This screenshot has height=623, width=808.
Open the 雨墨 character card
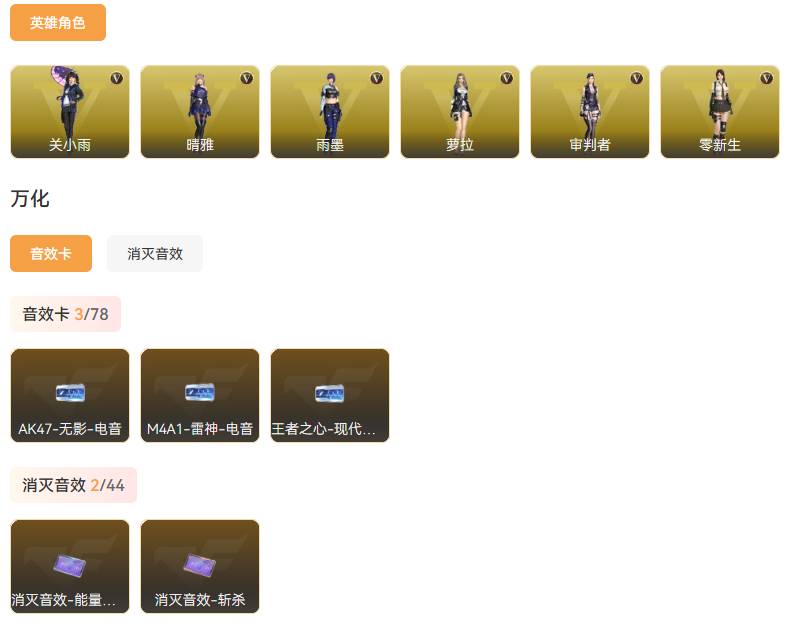330,112
